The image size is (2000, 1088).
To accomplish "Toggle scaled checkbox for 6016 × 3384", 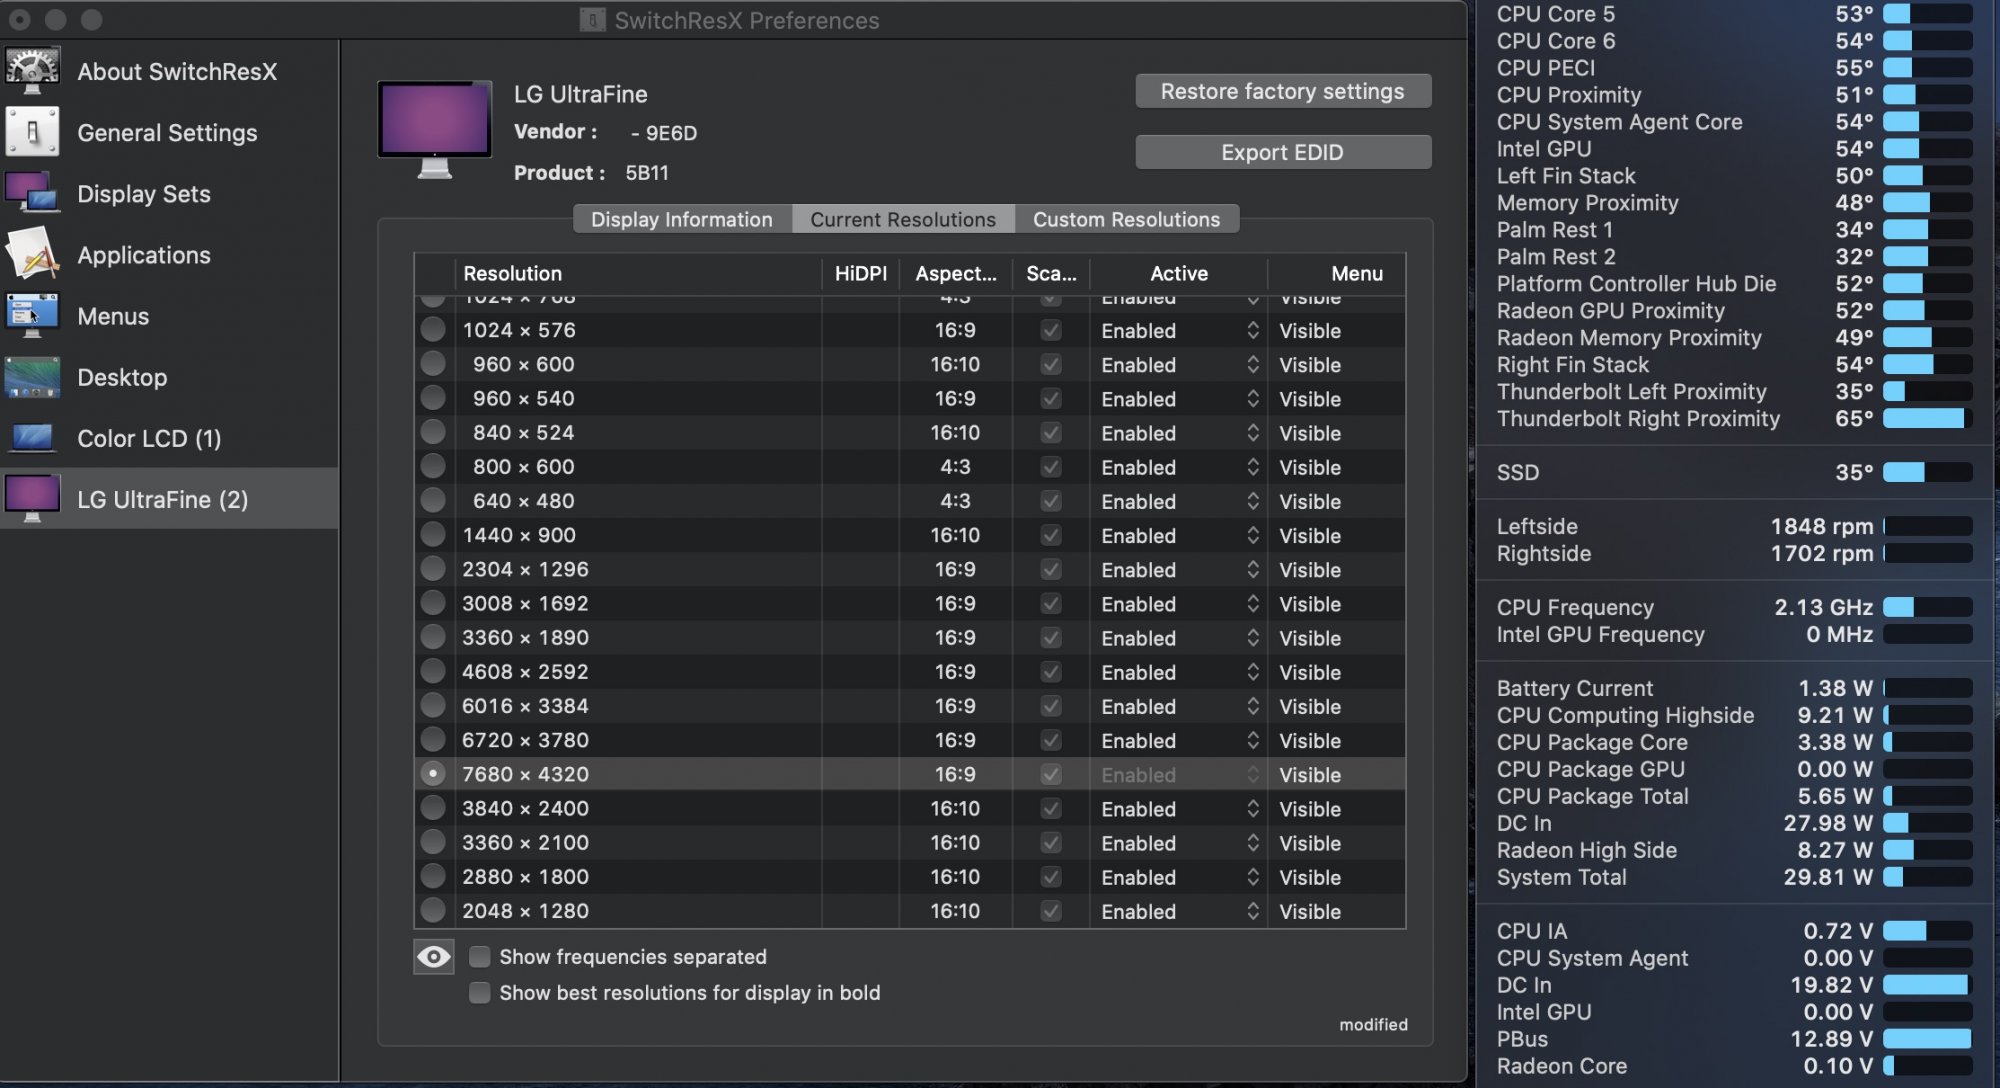I will click(1051, 706).
